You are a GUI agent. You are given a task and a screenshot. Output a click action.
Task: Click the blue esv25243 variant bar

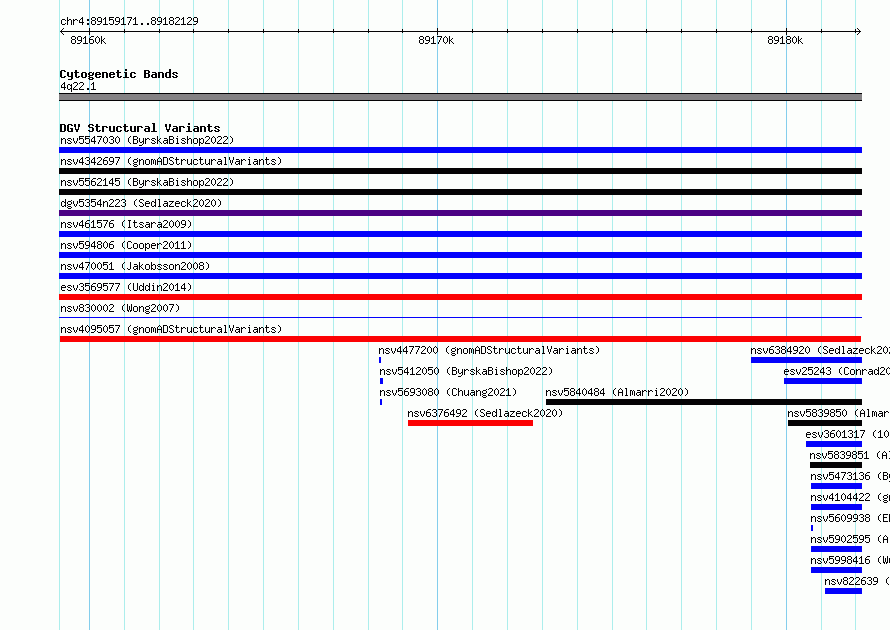tap(823, 381)
